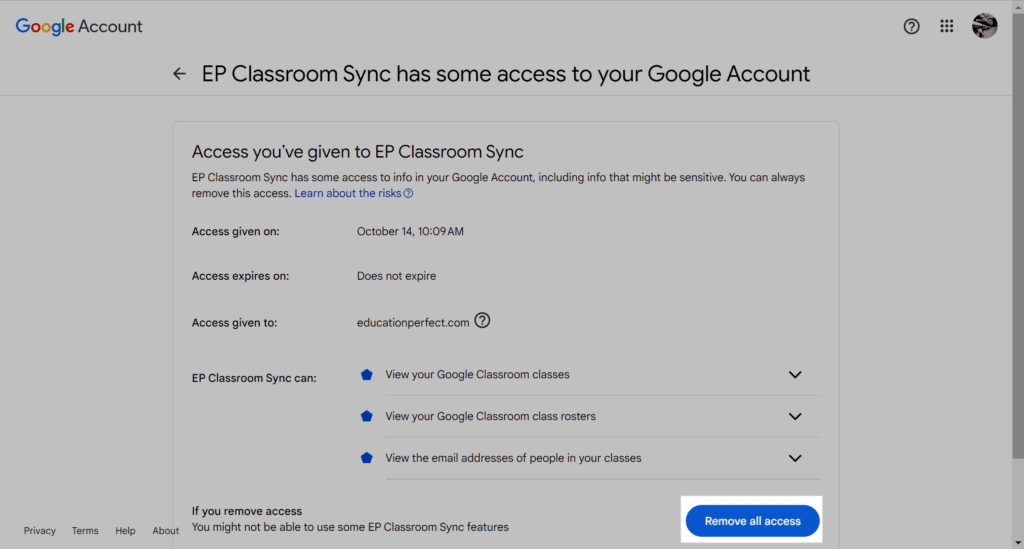
Task: Click the date October 14, 10:09 AM
Action: 410,232
